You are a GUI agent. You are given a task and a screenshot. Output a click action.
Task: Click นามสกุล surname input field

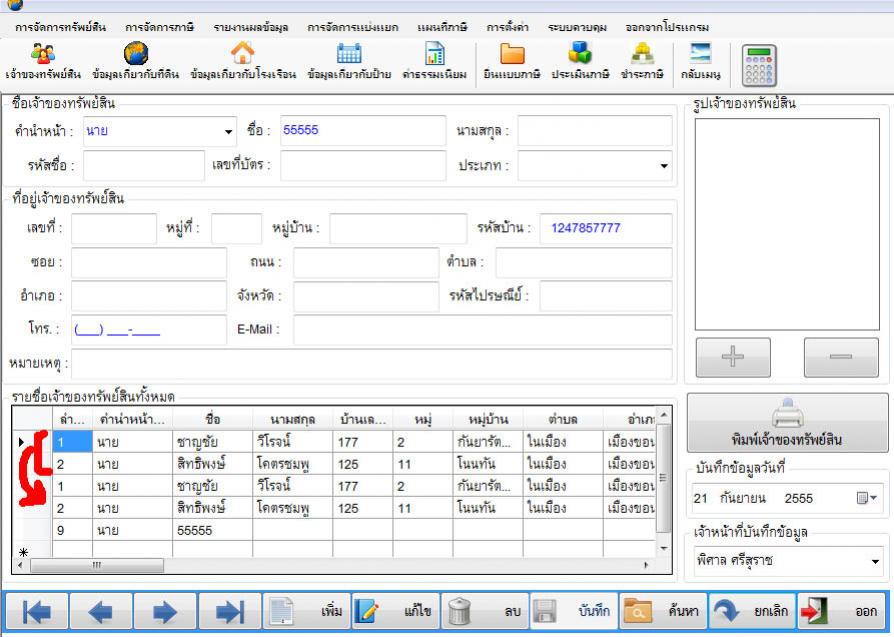[595, 131]
